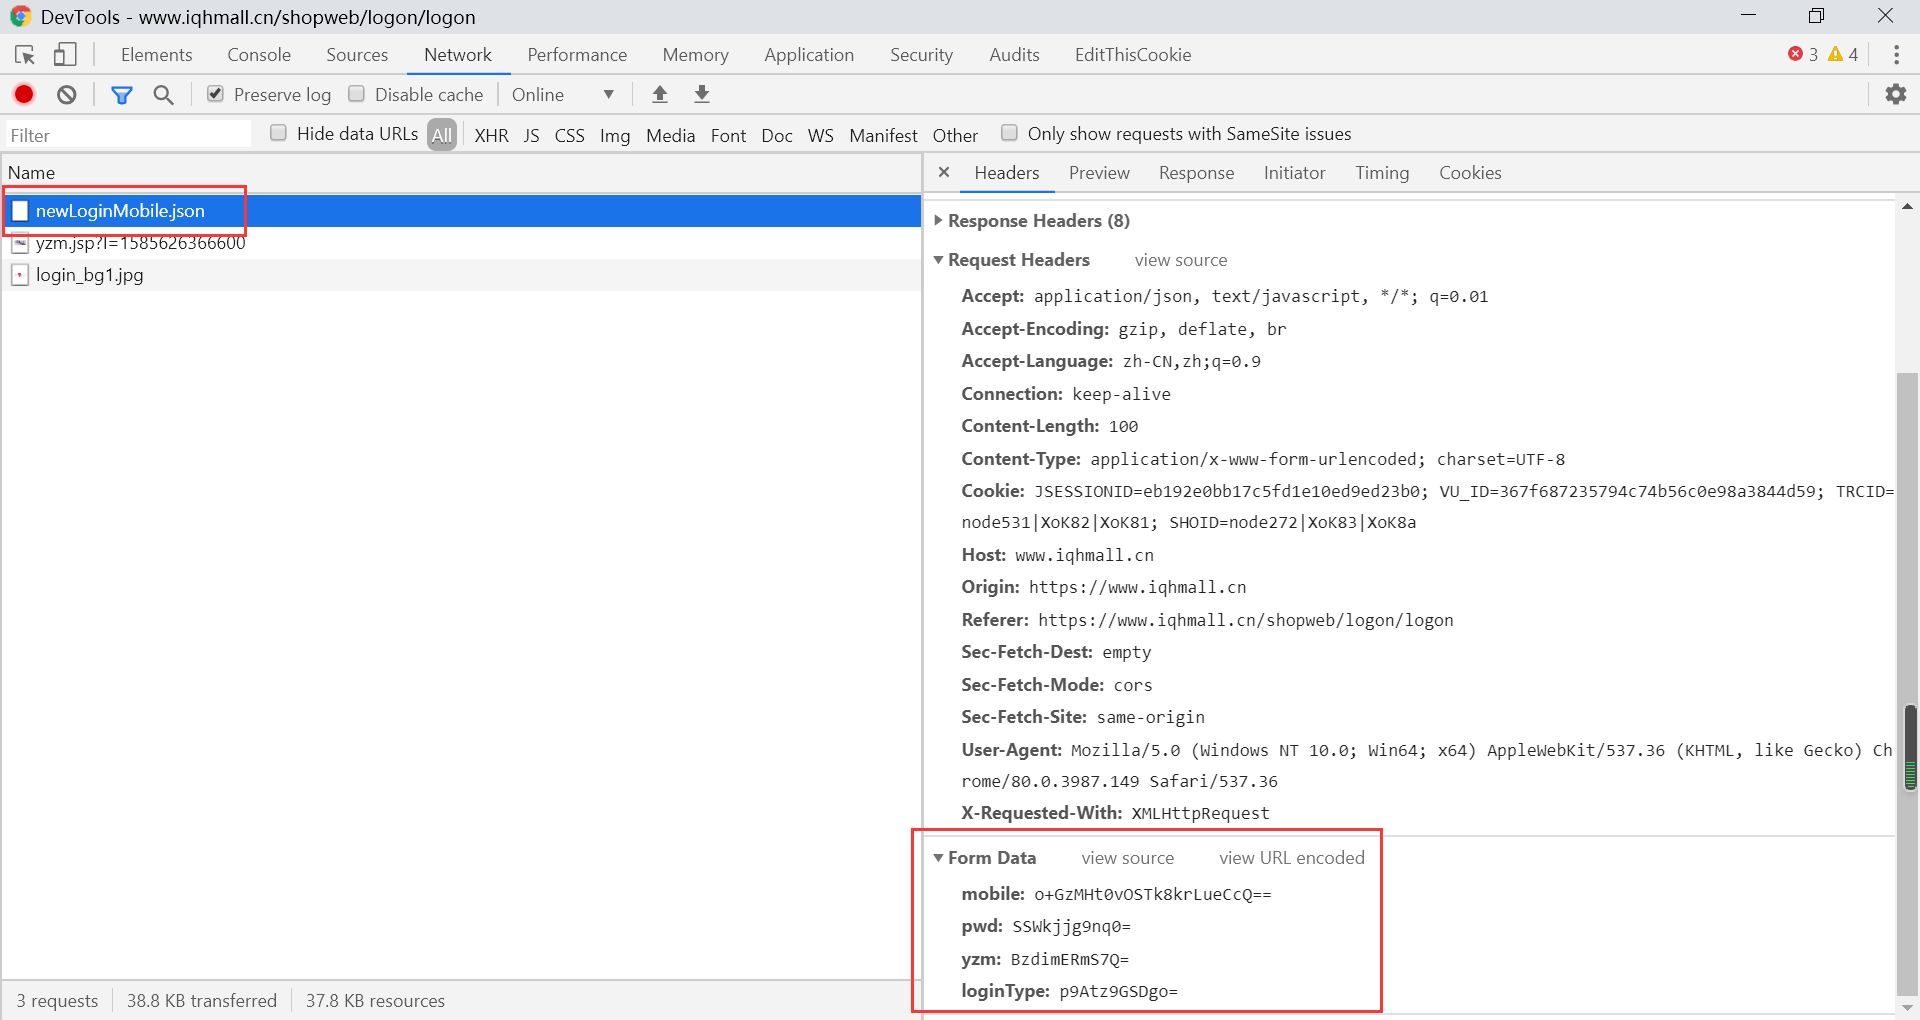Open the Memory panel

(x=695, y=55)
